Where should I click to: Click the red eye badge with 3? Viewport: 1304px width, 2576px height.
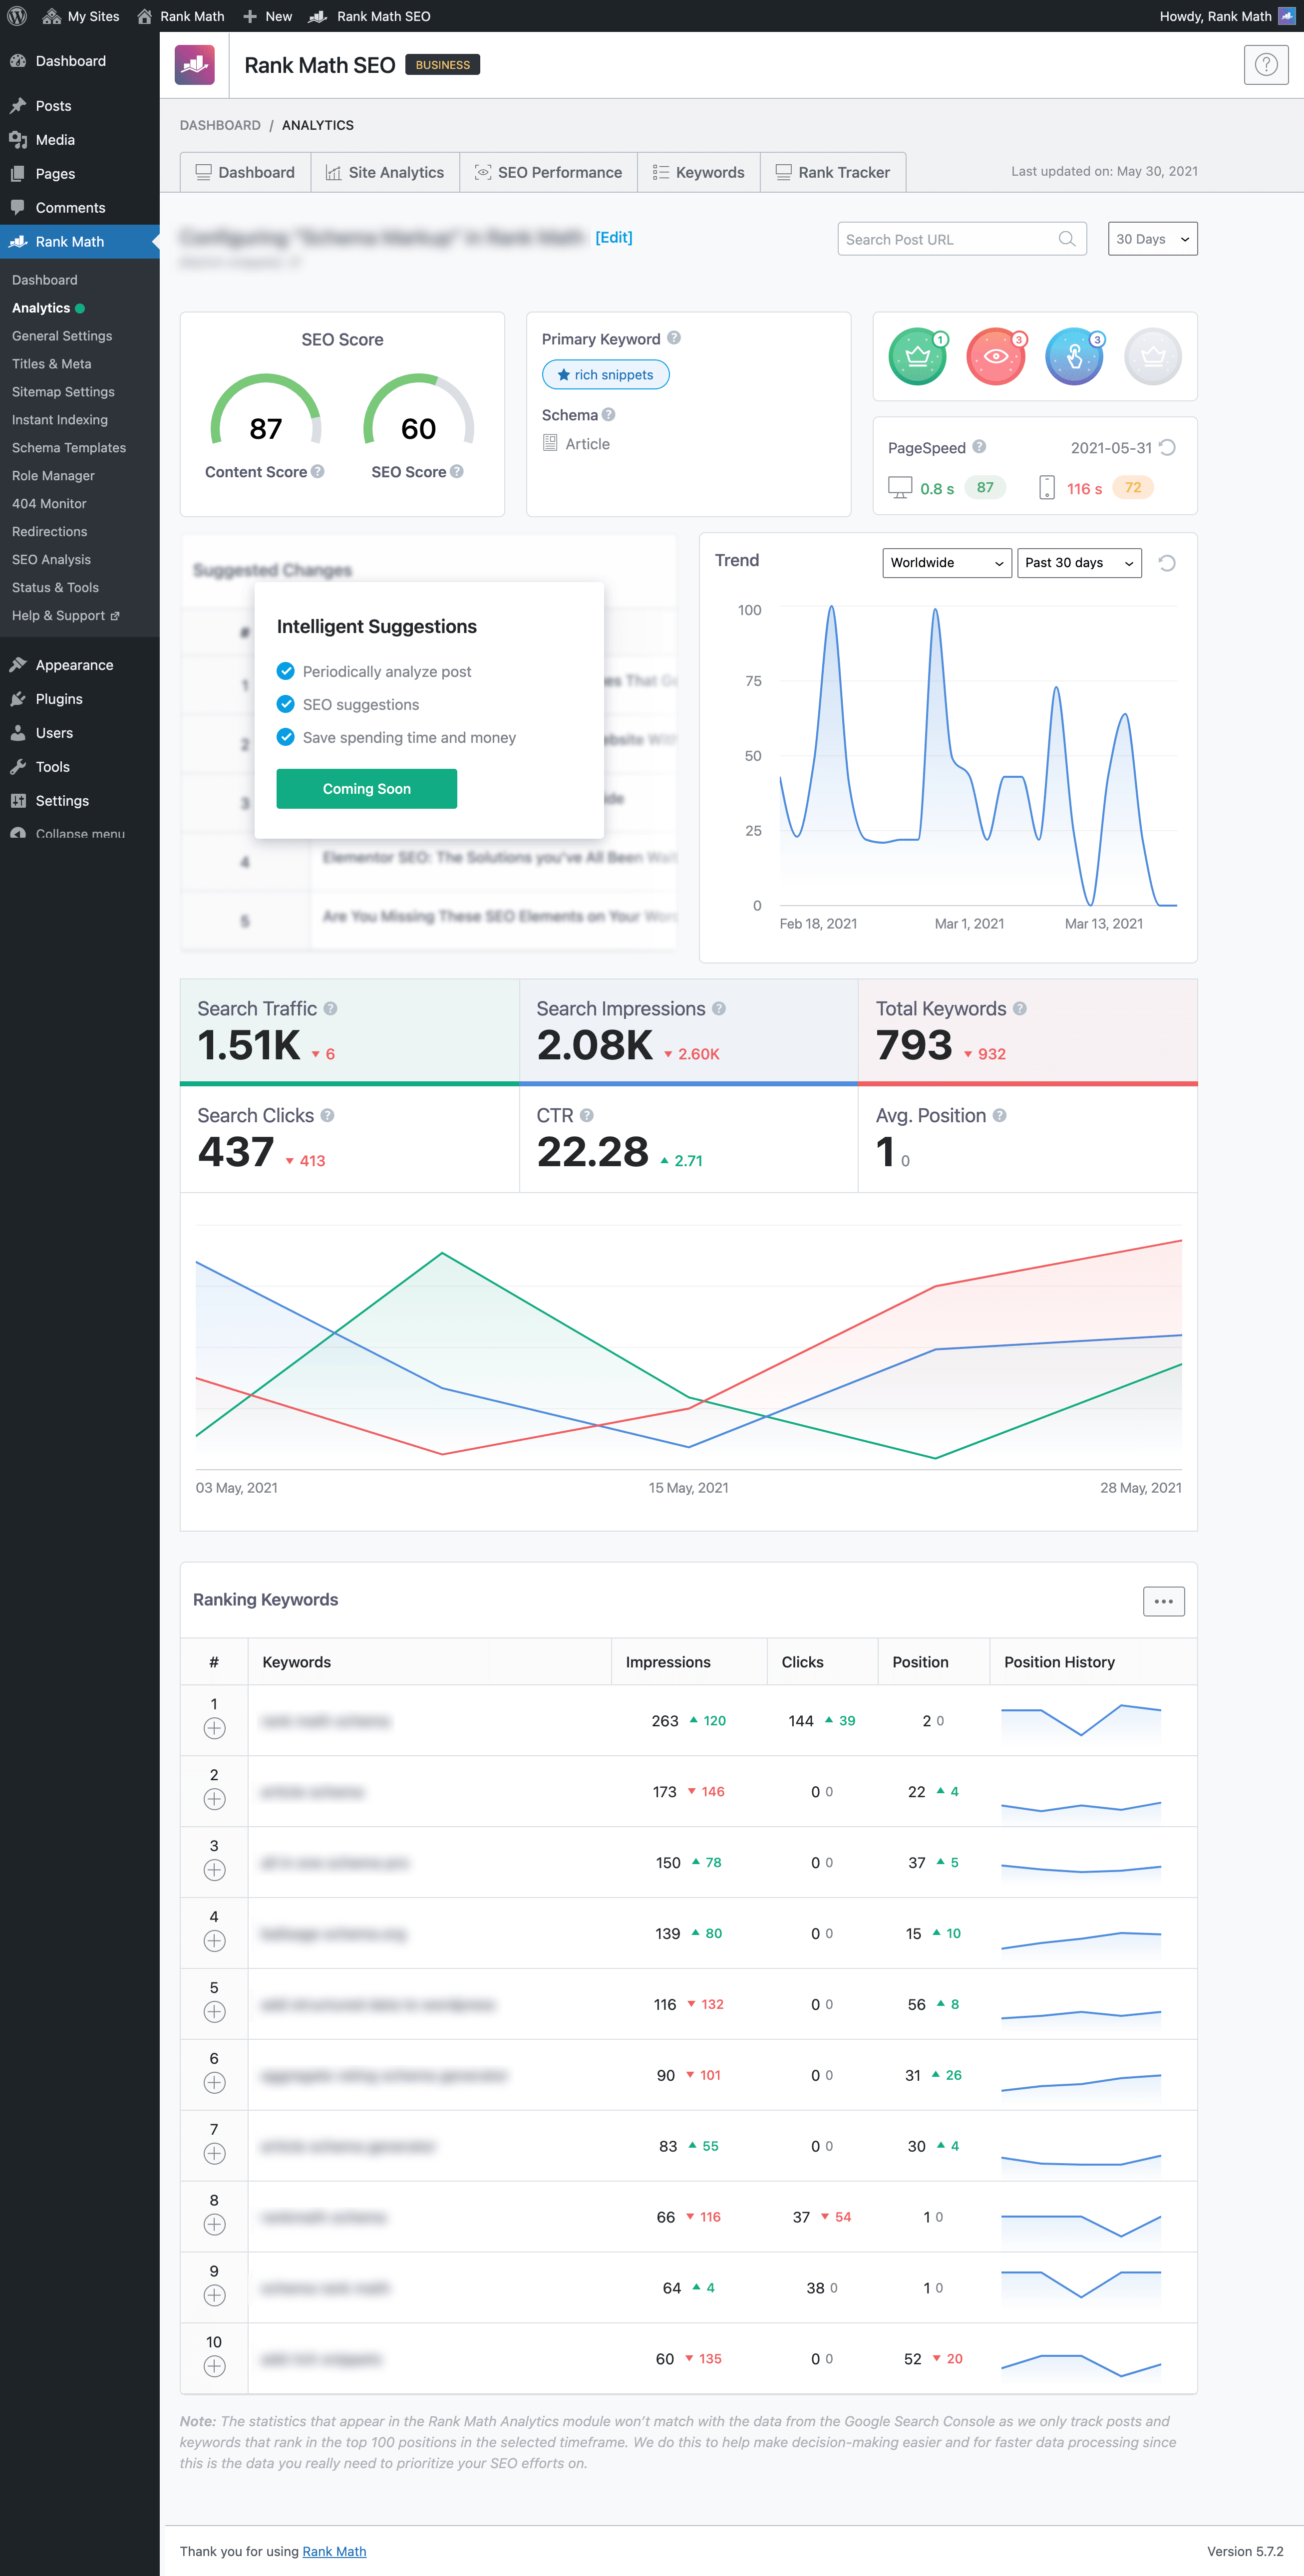click(x=996, y=357)
